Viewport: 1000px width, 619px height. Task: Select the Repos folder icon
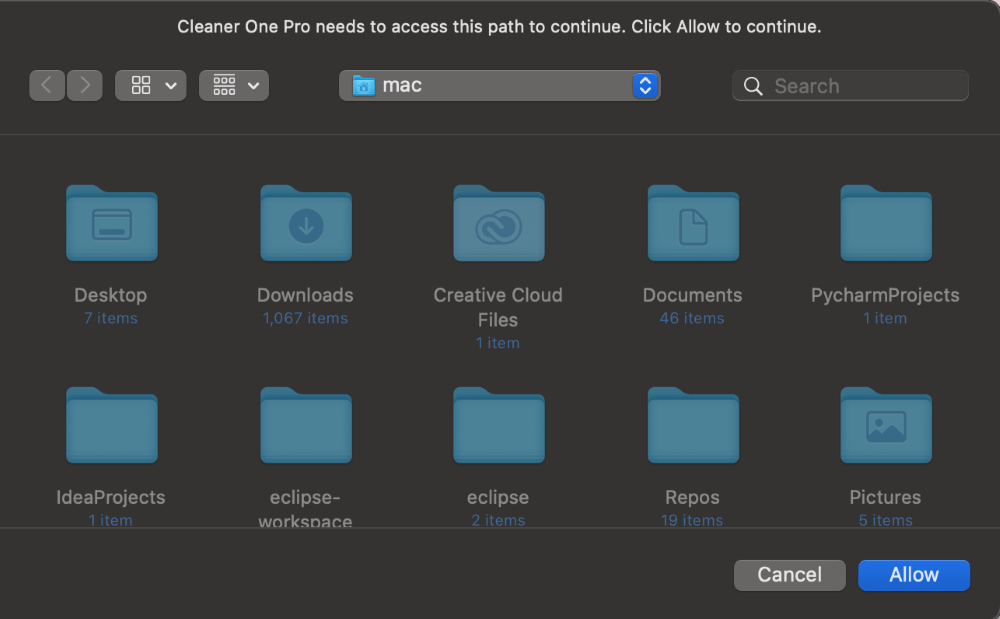point(693,425)
